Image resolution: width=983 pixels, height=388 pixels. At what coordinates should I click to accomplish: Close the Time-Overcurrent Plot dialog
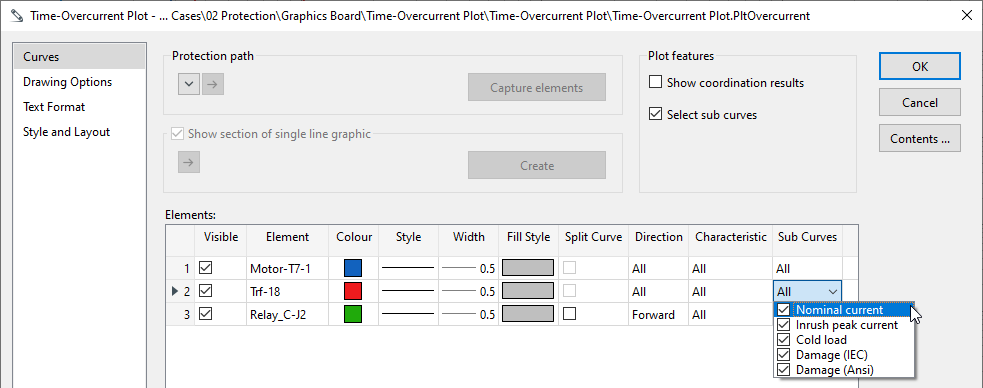coord(966,16)
